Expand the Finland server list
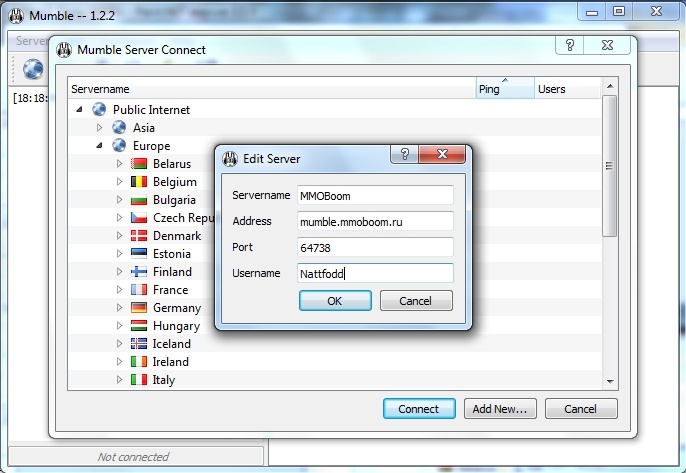The height and width of the screenshot is (473, 686). point(119,272)
